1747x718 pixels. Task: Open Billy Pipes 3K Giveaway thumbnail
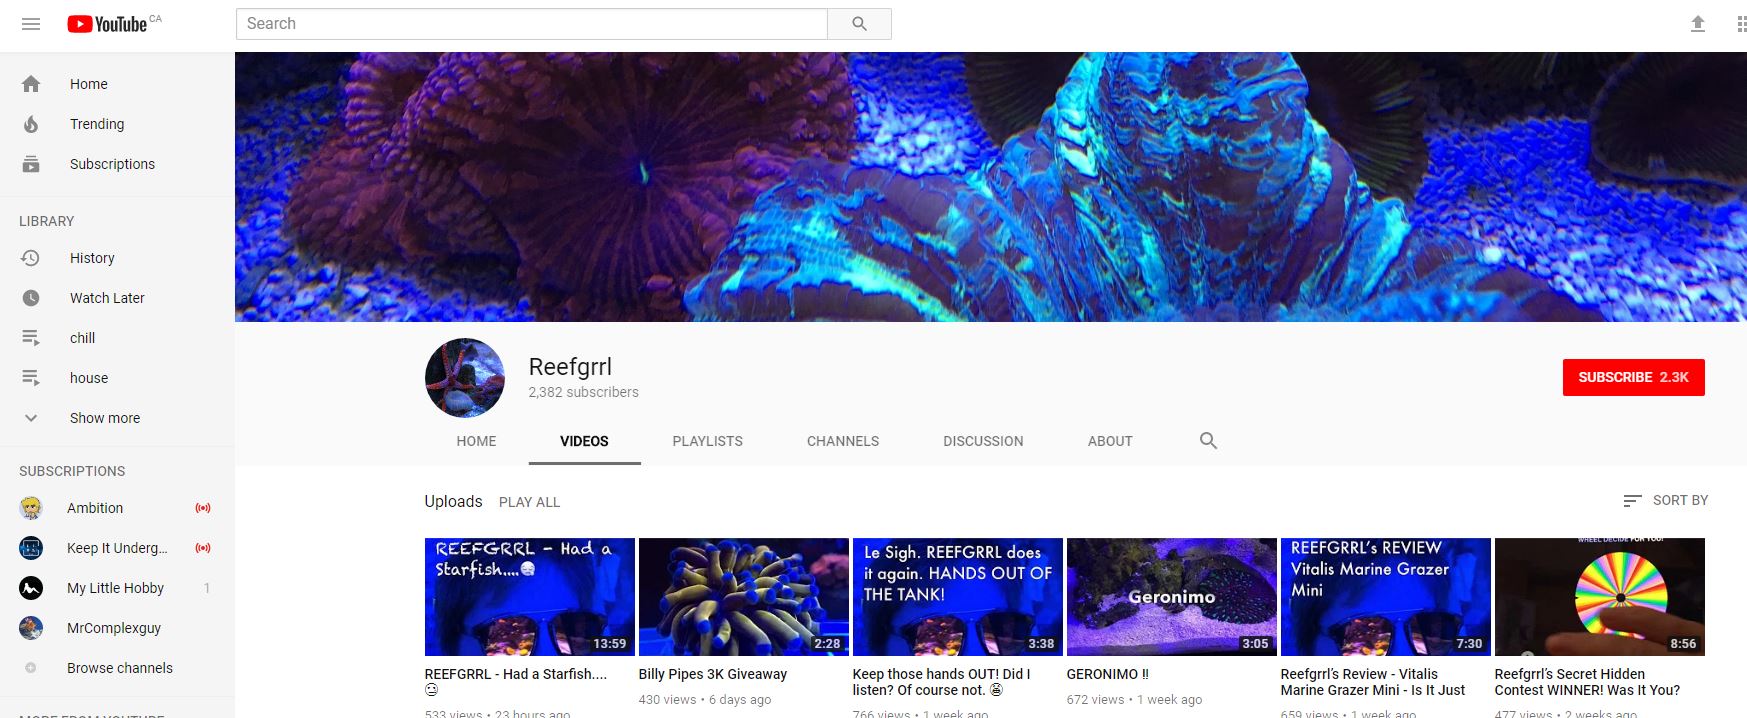pos(744,597)
